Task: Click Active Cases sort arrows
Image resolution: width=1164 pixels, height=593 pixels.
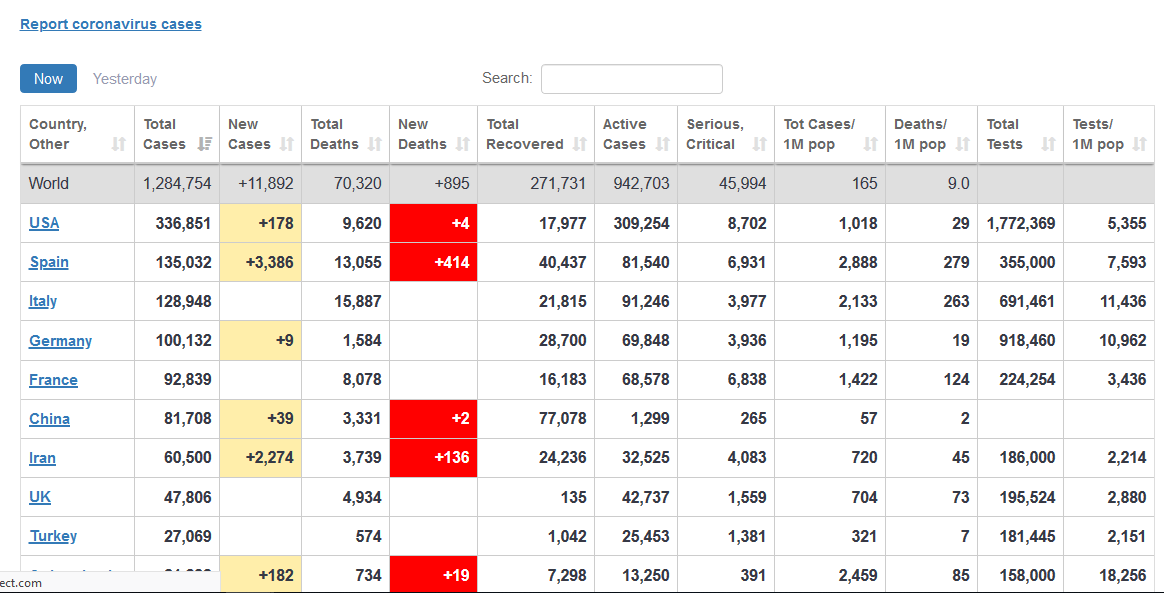Action: (663, 144)
